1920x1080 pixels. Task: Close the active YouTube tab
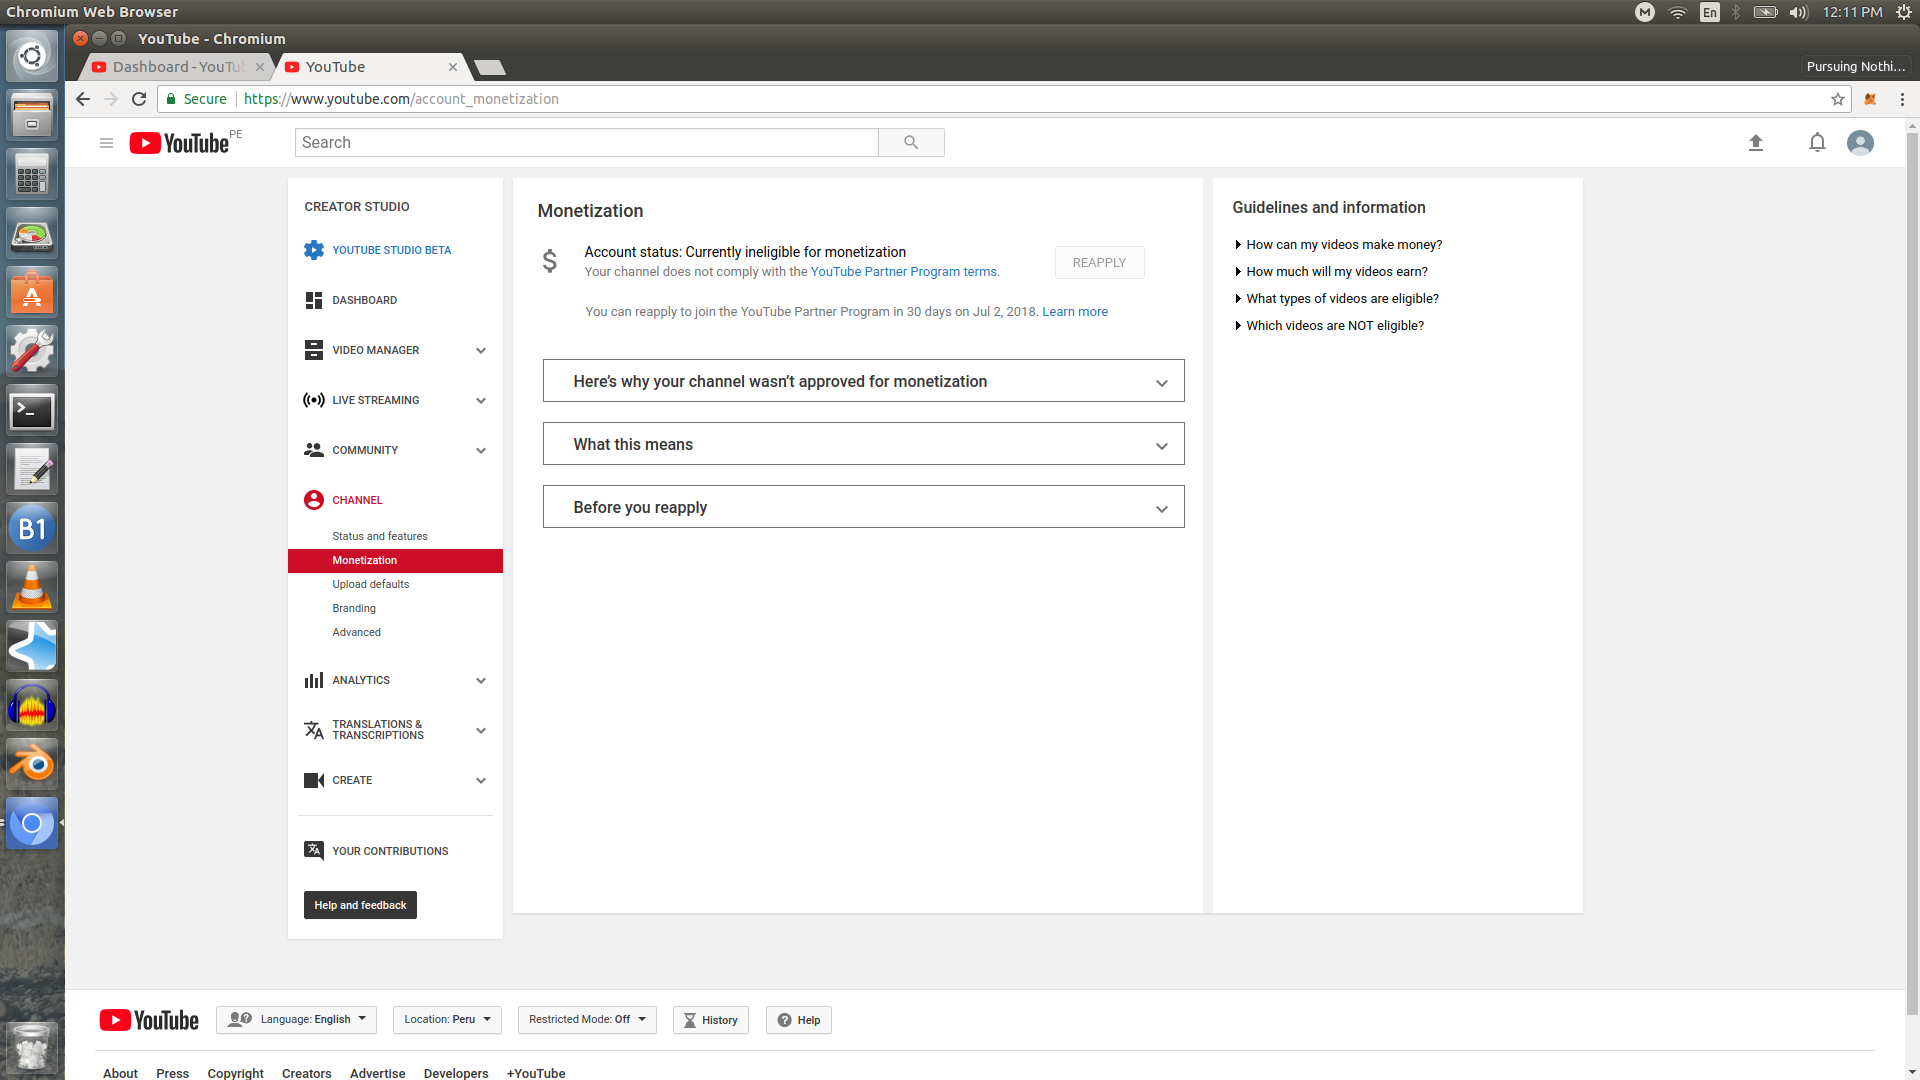pyautogui.click(x=453, y=67)
